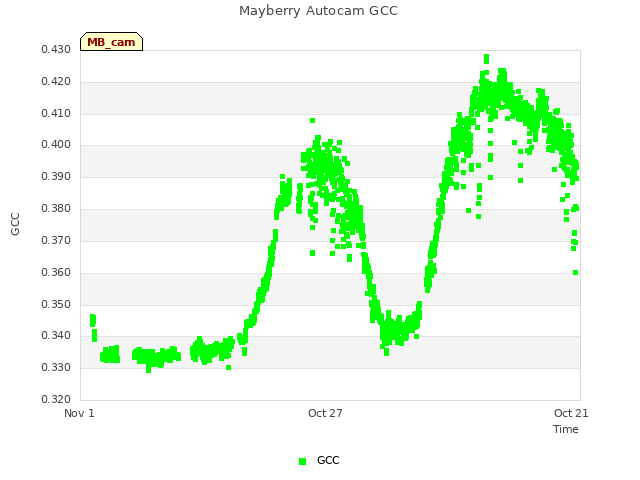Click the 0.320 y-axis value

pos(56,399)
